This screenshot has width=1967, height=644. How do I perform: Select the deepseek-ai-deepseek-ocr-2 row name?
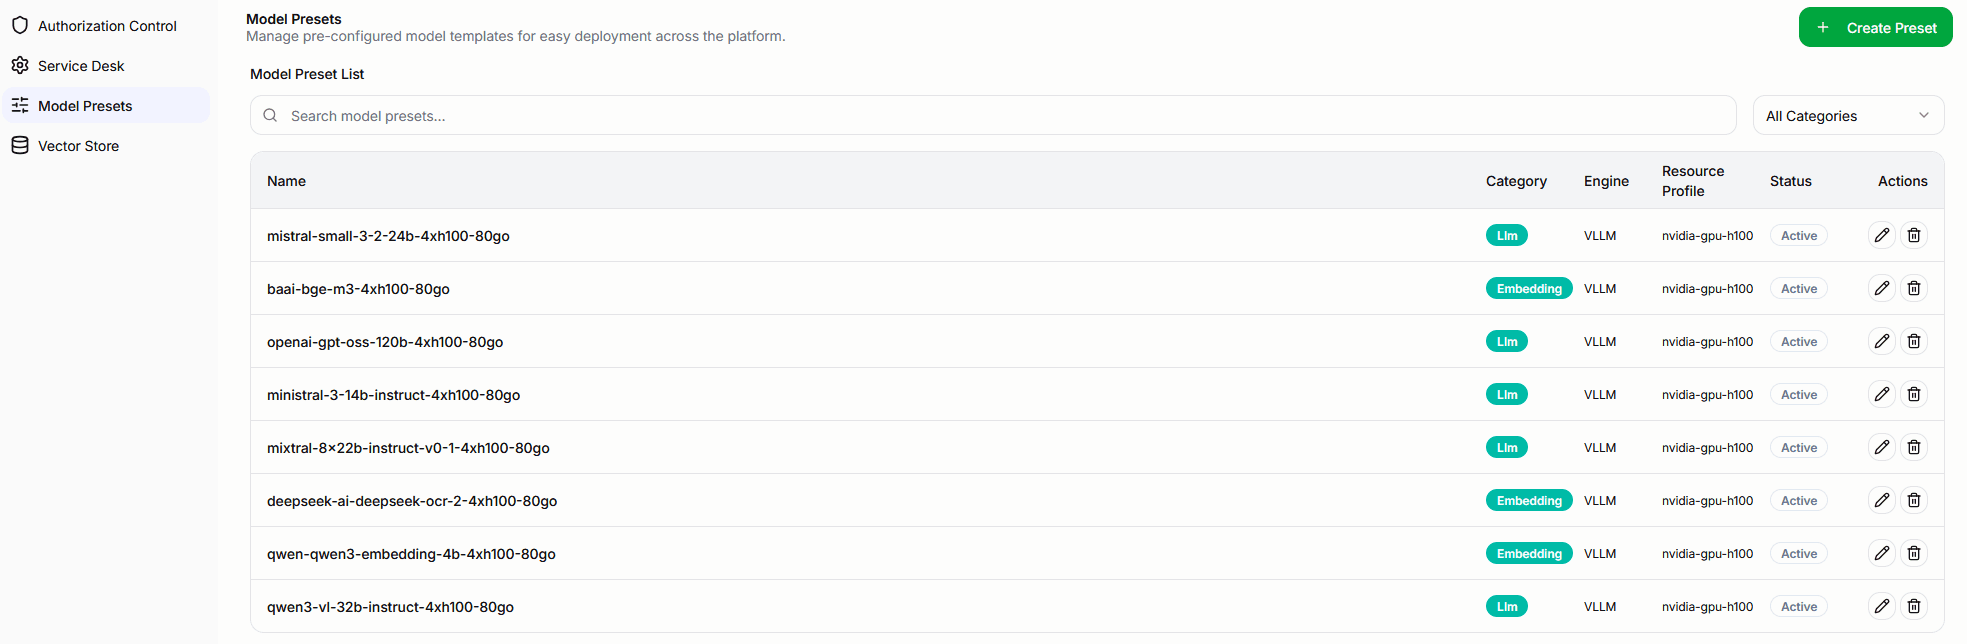(x=412, y=501)
